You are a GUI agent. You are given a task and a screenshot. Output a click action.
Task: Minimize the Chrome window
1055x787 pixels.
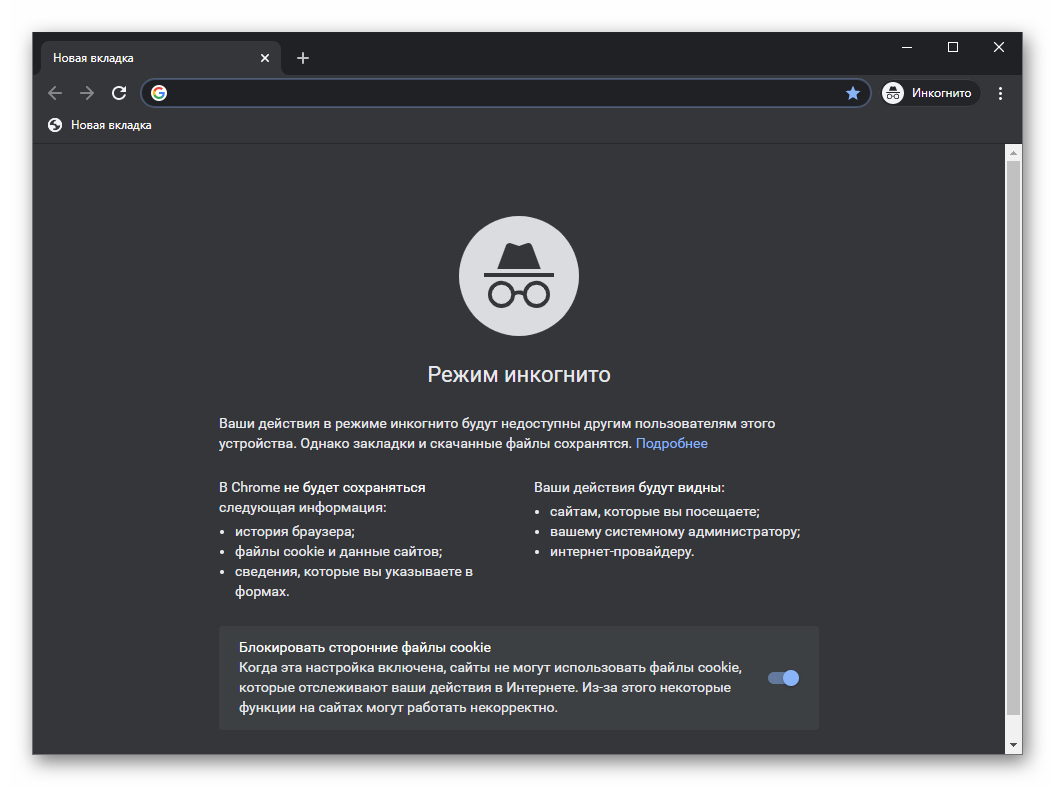pos(907,47)
